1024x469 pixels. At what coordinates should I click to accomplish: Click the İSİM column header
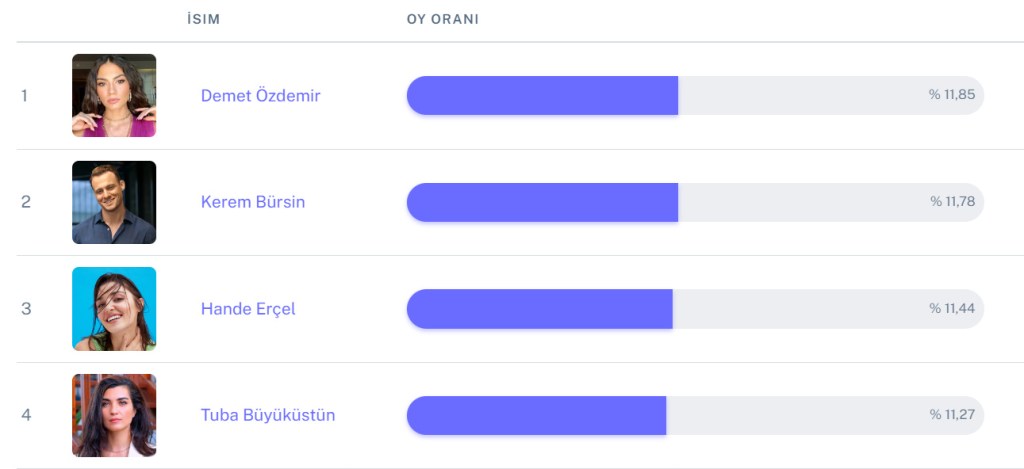203,20
